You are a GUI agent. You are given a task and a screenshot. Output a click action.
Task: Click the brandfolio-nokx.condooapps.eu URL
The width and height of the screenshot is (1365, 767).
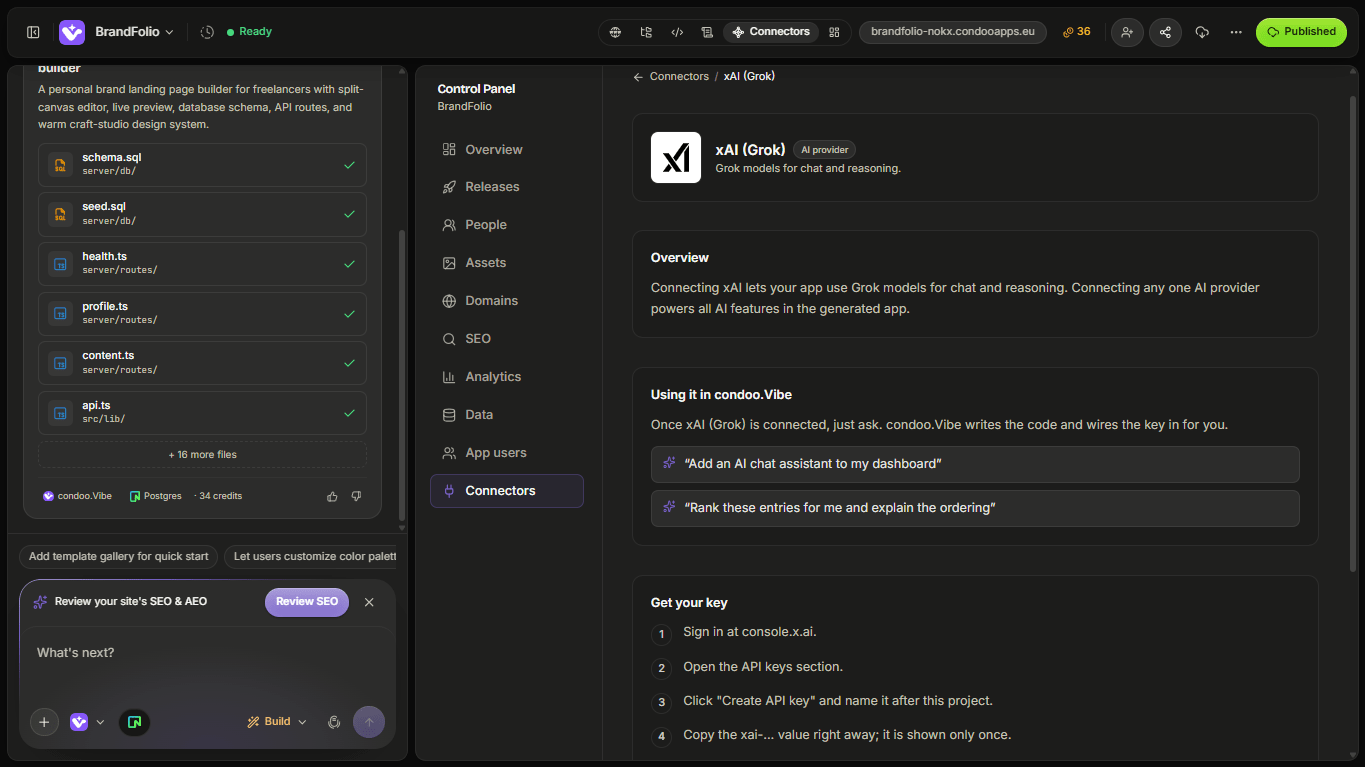click(x=953, y=32)
